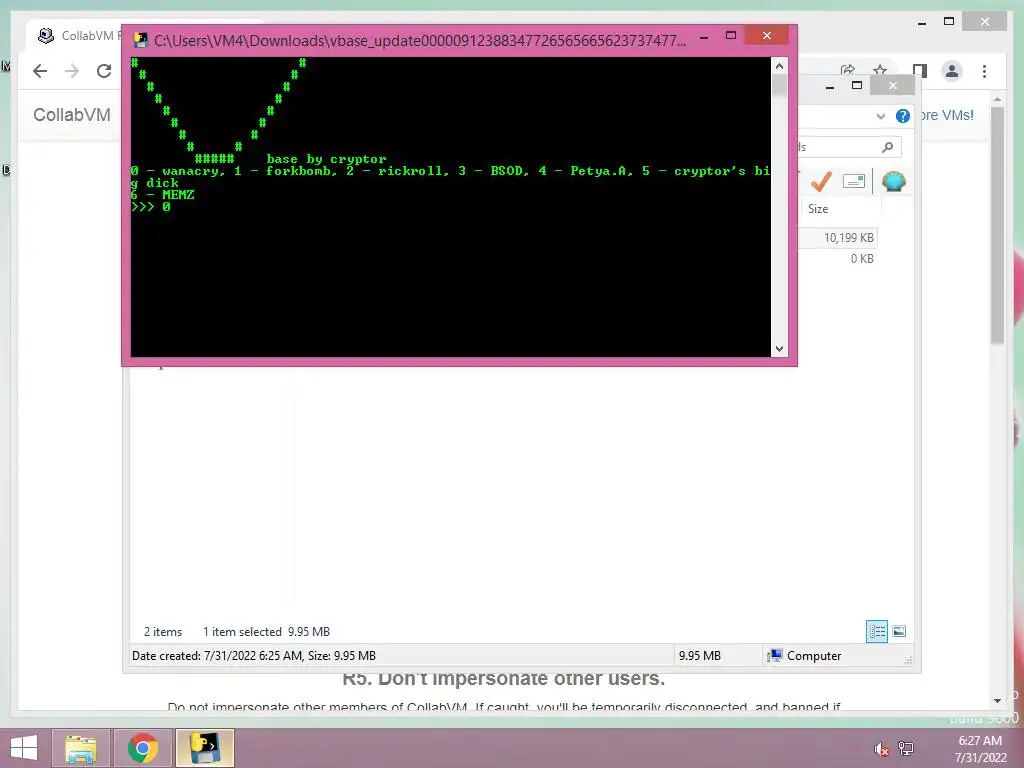Open Chrome three-dot menu

tap(984, 71)
